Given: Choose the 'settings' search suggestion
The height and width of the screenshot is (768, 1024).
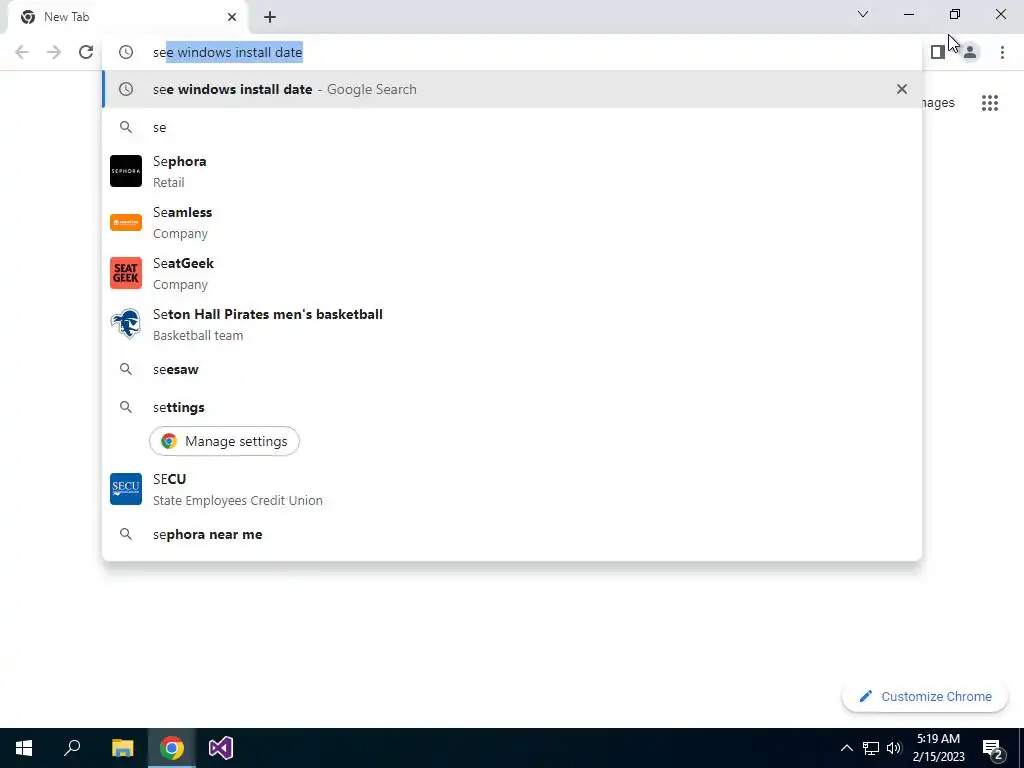Looking at the screenshot, I should [513, 407].
